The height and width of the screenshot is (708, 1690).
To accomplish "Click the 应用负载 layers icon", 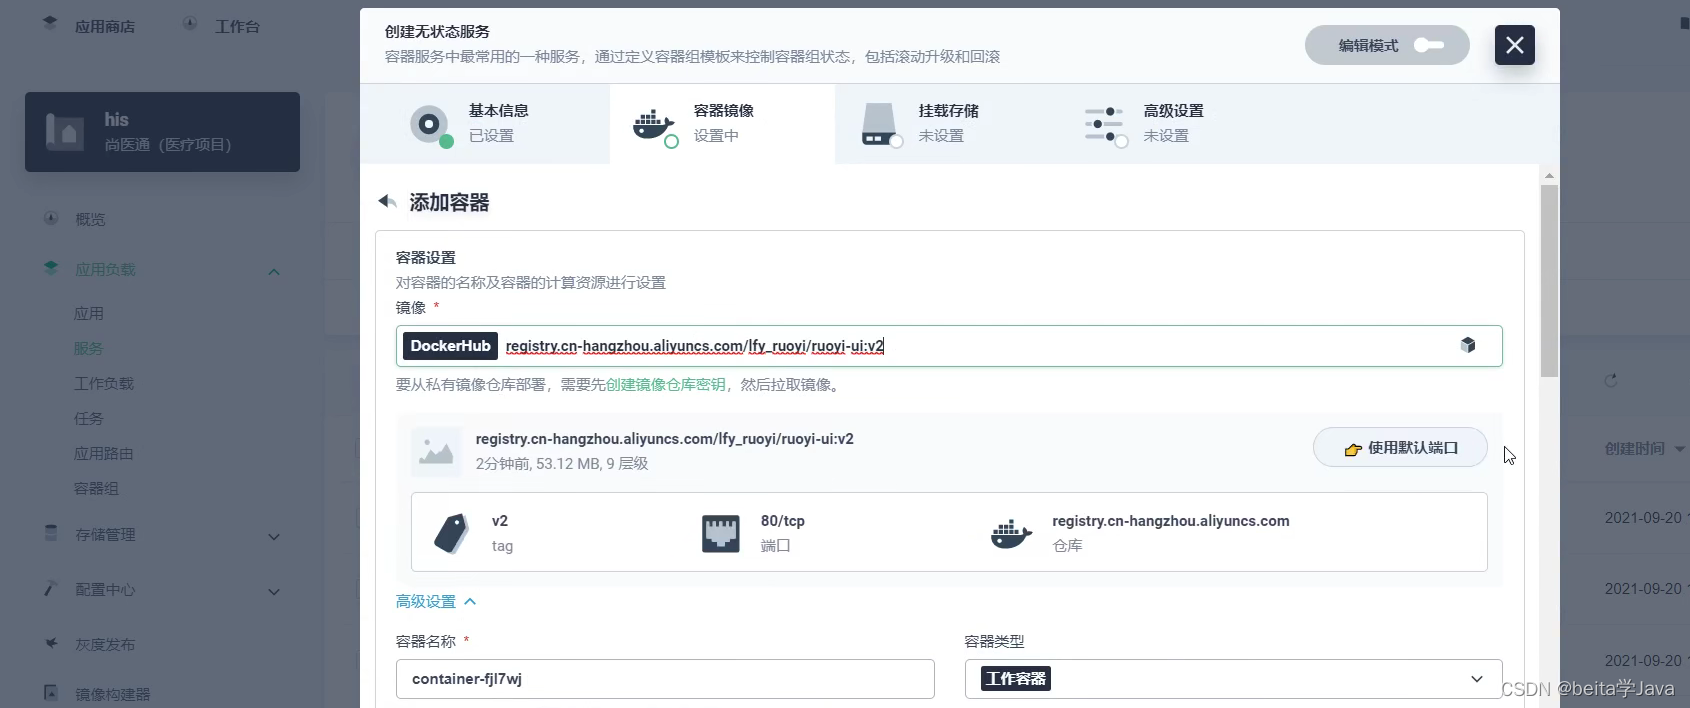I will 51,268.
